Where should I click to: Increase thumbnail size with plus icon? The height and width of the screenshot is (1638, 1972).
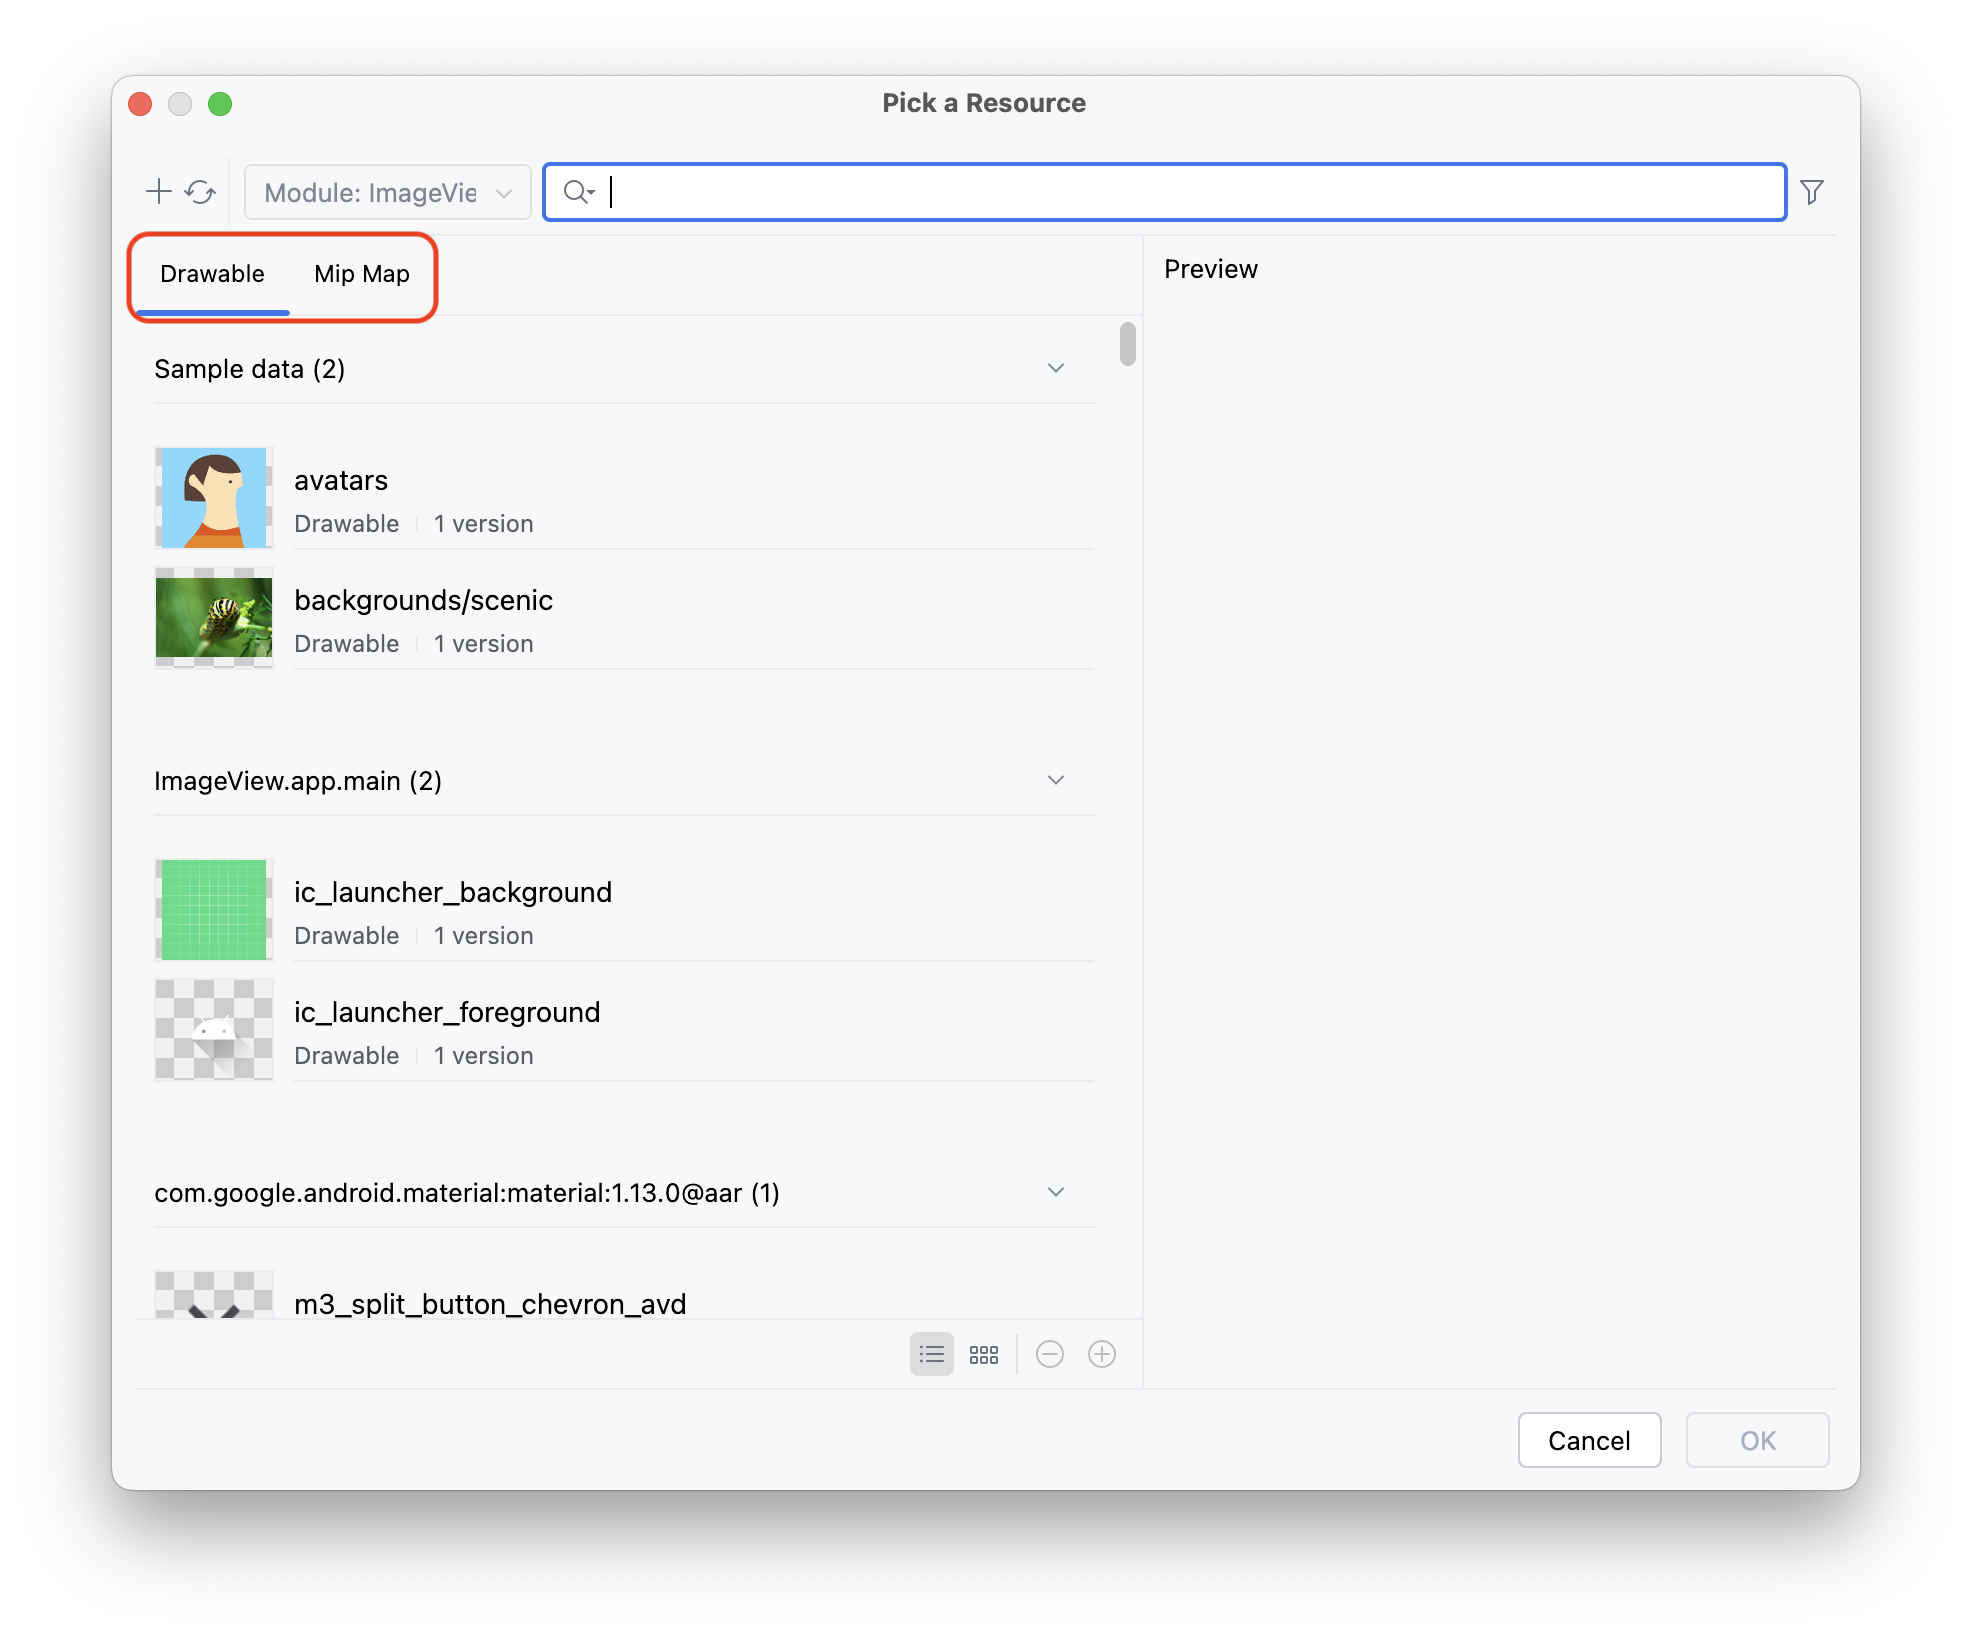1101,1354
